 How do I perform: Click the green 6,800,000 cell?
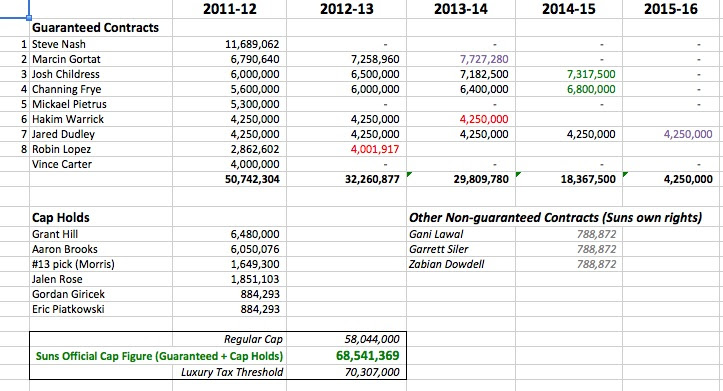tap(569, 89)
